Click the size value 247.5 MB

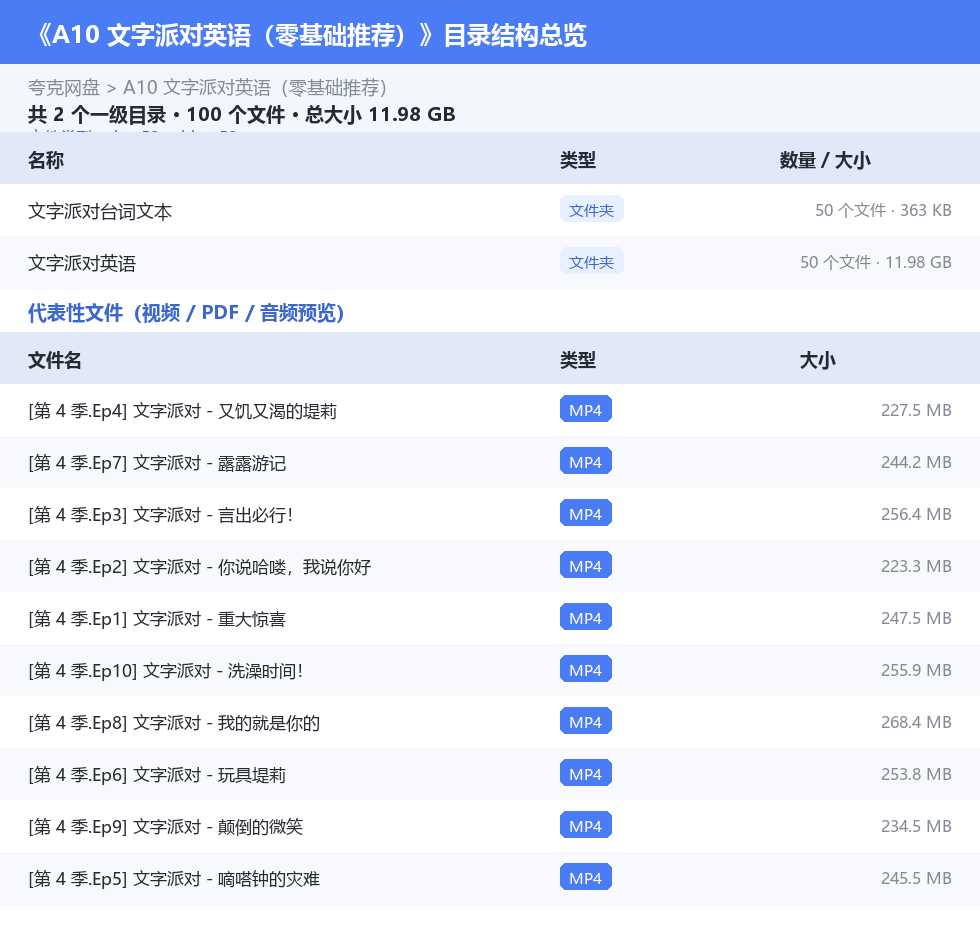tap(916, 617)
